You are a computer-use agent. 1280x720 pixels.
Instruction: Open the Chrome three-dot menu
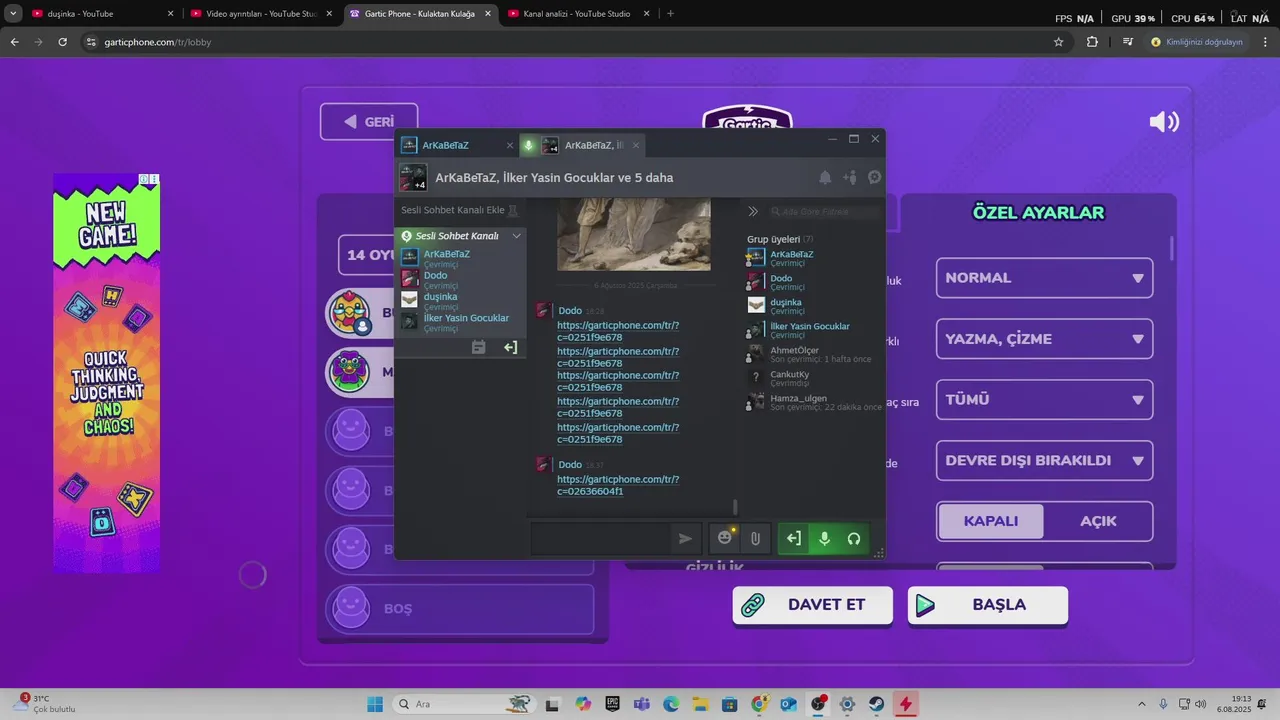(x=1265, y=42)
